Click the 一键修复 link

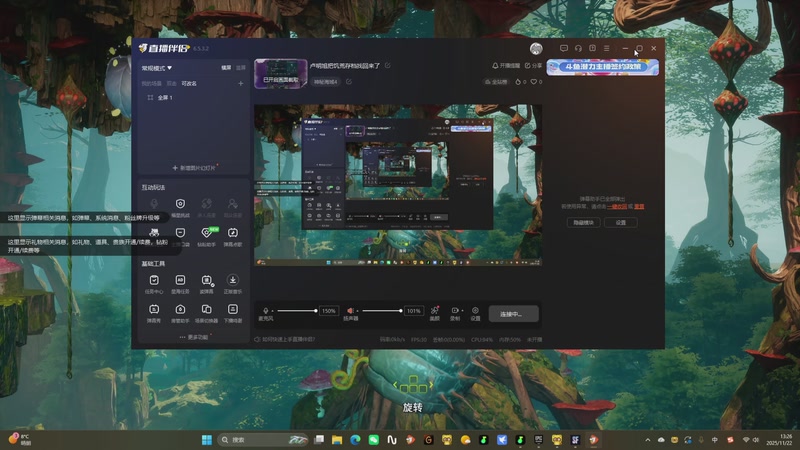point(617,207)
